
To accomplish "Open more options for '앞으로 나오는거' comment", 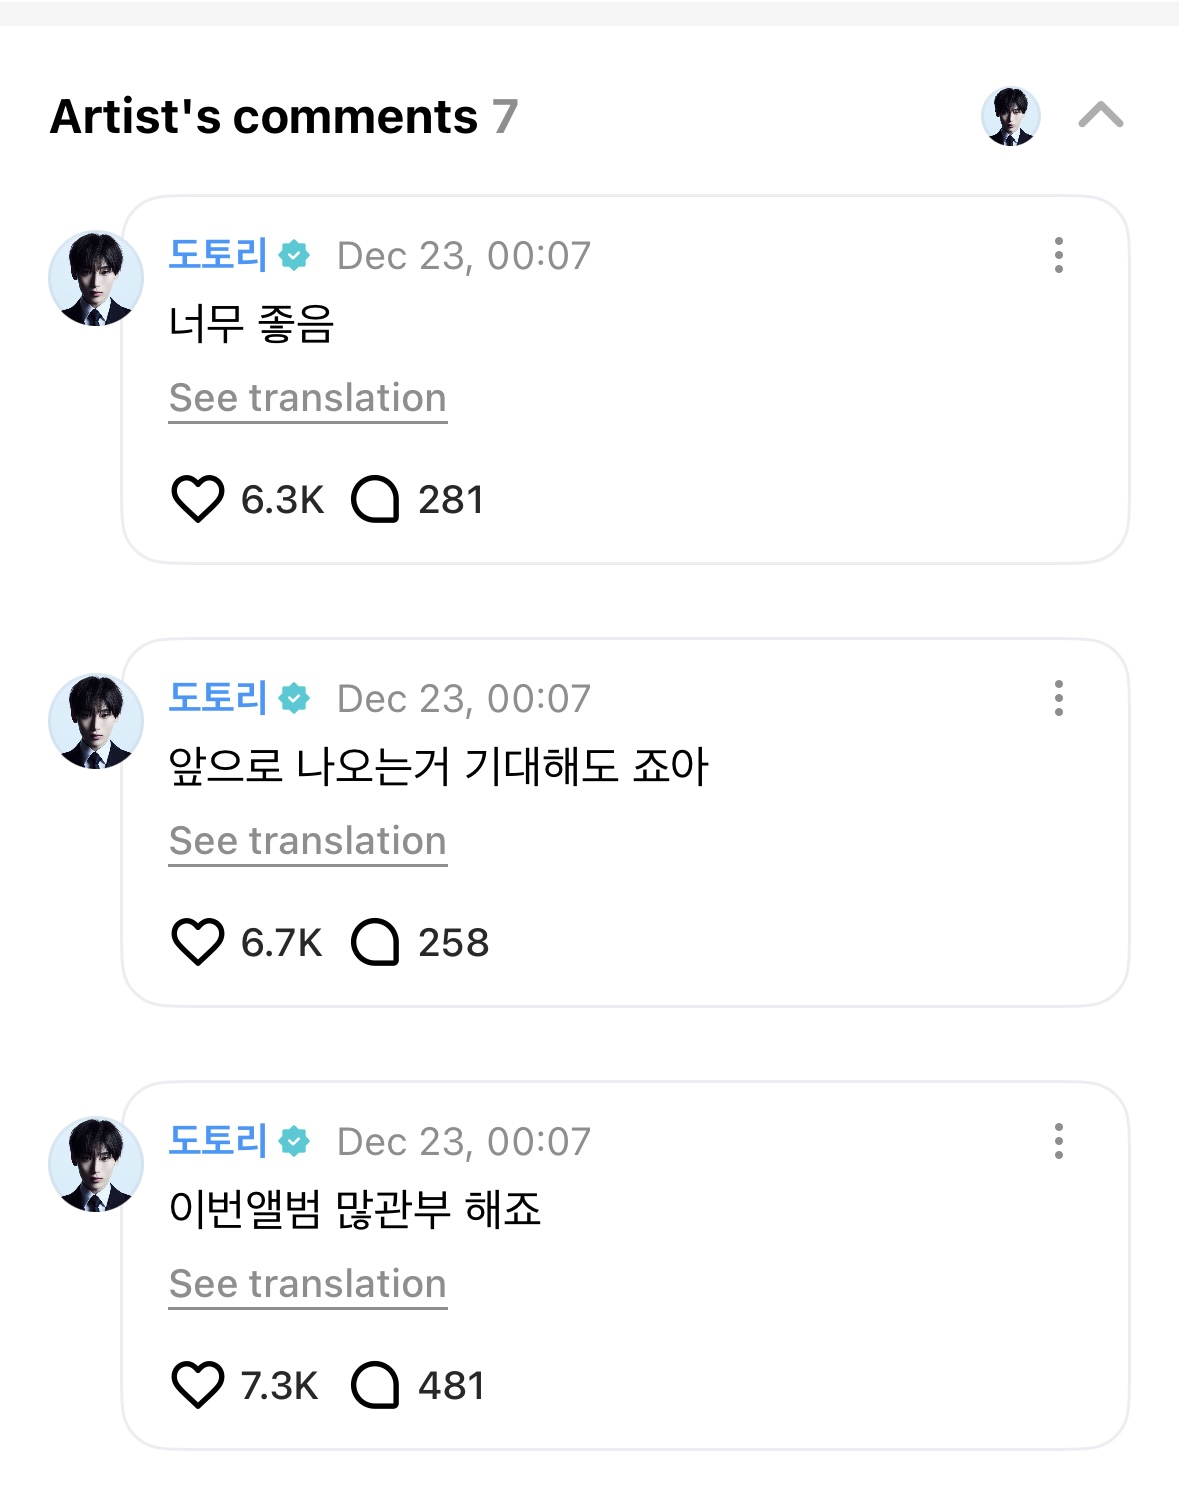I will (1058, 698).
